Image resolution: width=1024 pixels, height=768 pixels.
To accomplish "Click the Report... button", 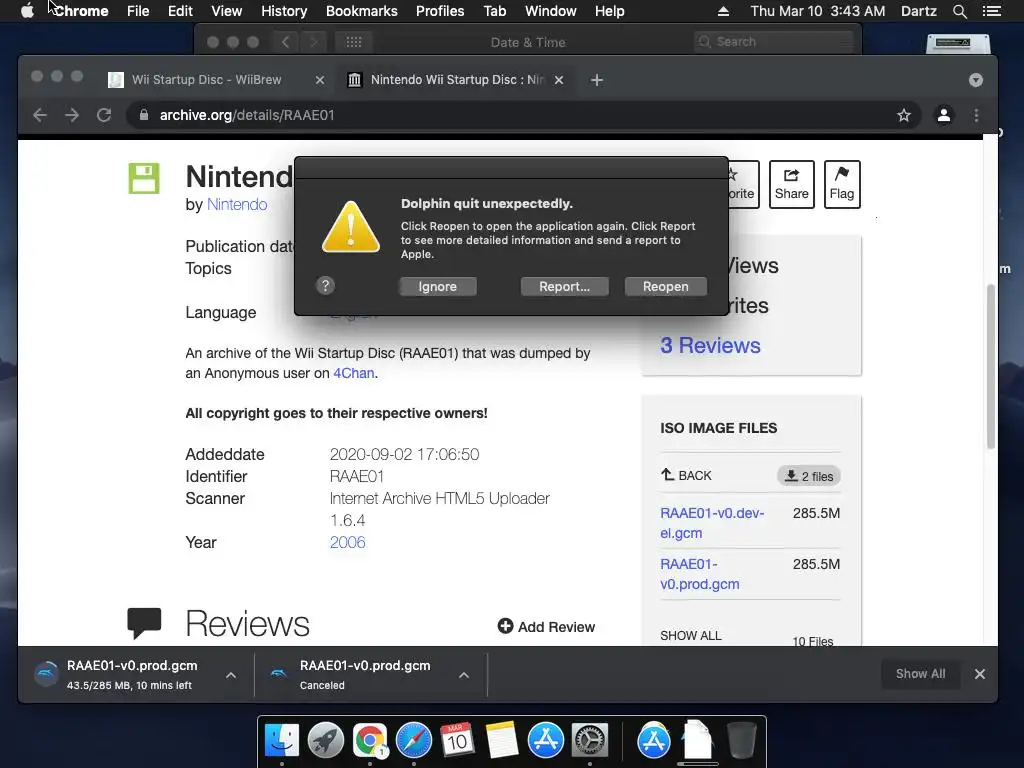I will pyautogui.click(x=564, y=287).
